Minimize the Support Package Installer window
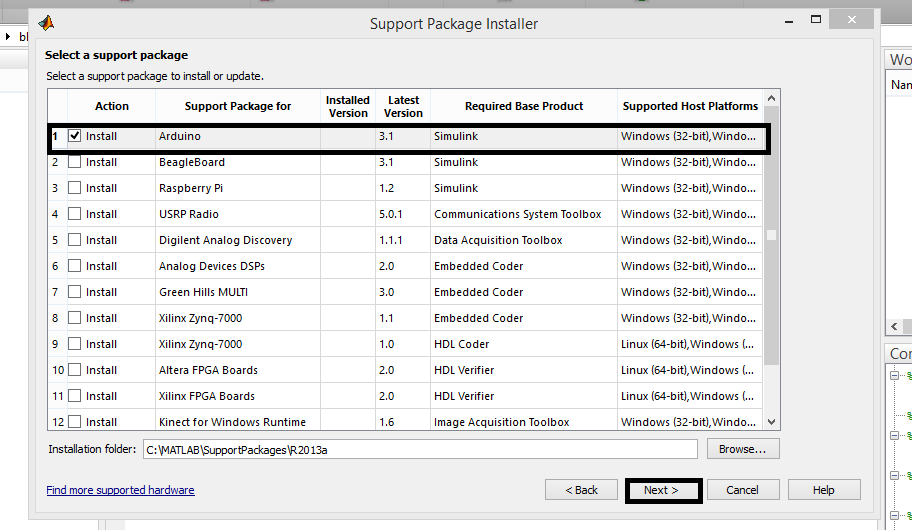 pos(789,21)
